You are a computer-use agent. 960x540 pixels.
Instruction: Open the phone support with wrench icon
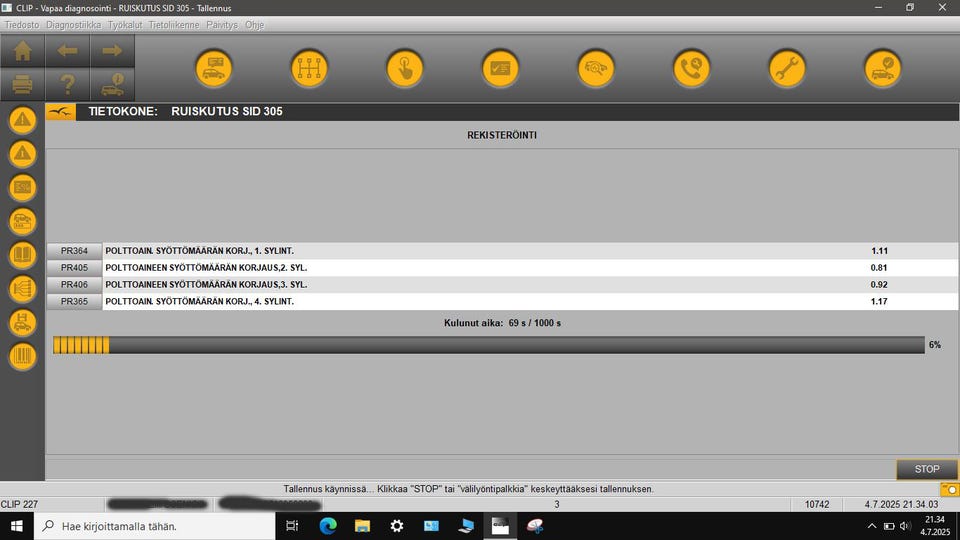pyautogui.click(x=691, y=68)
